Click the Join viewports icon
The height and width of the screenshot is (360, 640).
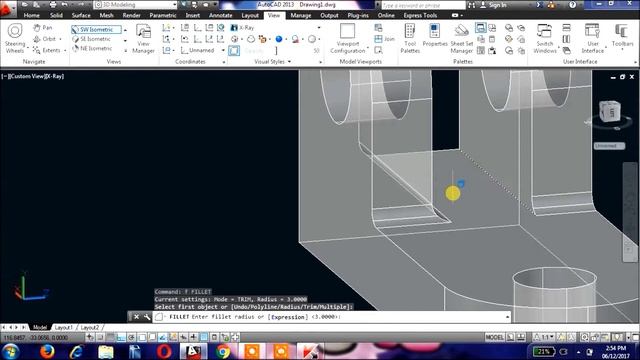(384, 39)
